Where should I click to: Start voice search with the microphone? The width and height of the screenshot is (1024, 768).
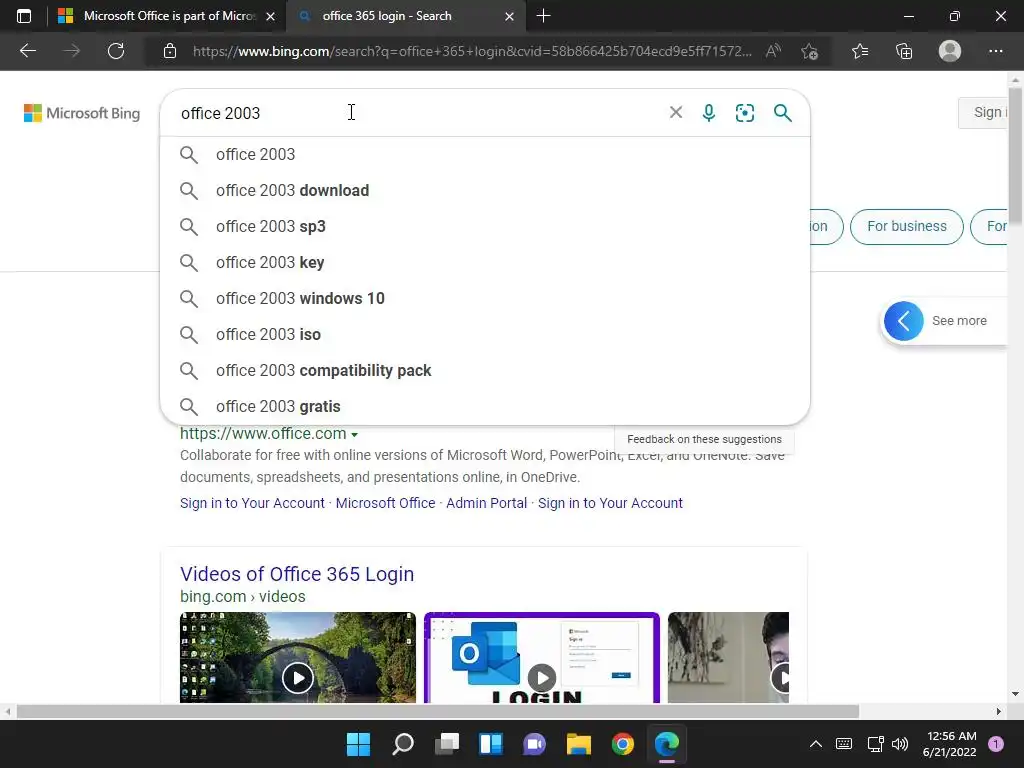point(709,113)
